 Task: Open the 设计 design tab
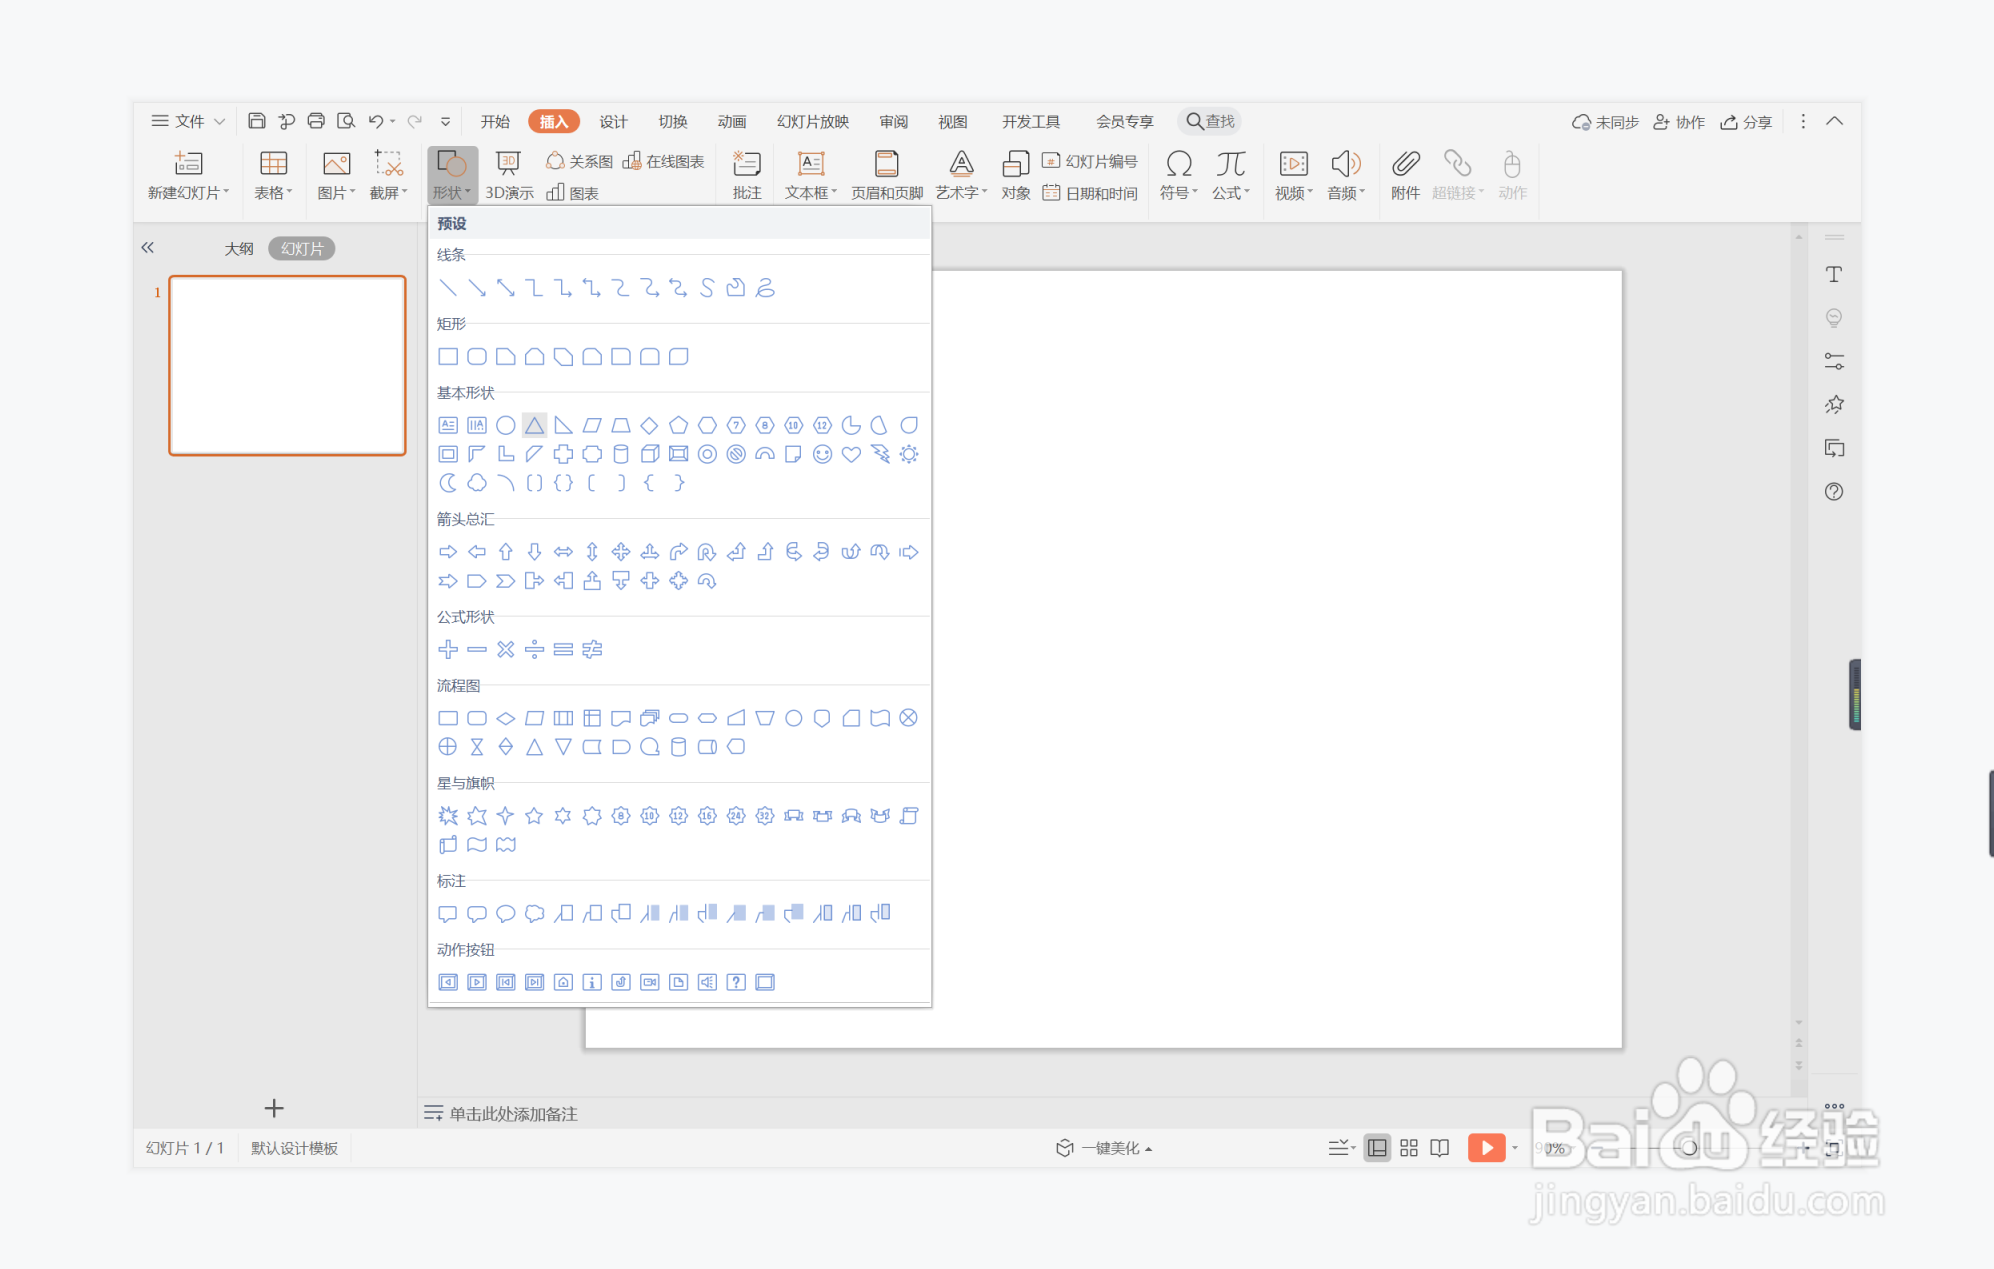[613, 121]
